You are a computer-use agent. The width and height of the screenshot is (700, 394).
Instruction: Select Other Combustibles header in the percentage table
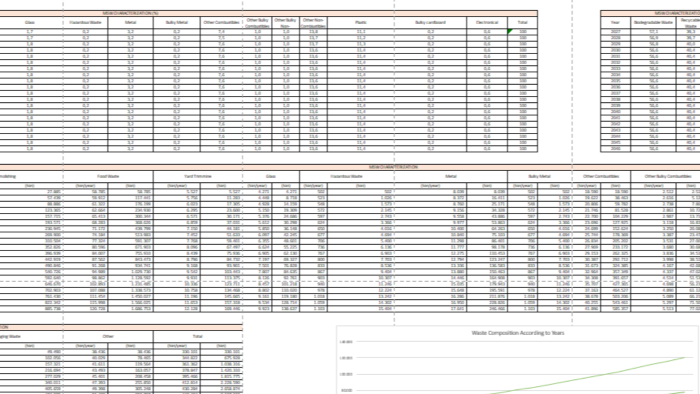click(221, 22)
